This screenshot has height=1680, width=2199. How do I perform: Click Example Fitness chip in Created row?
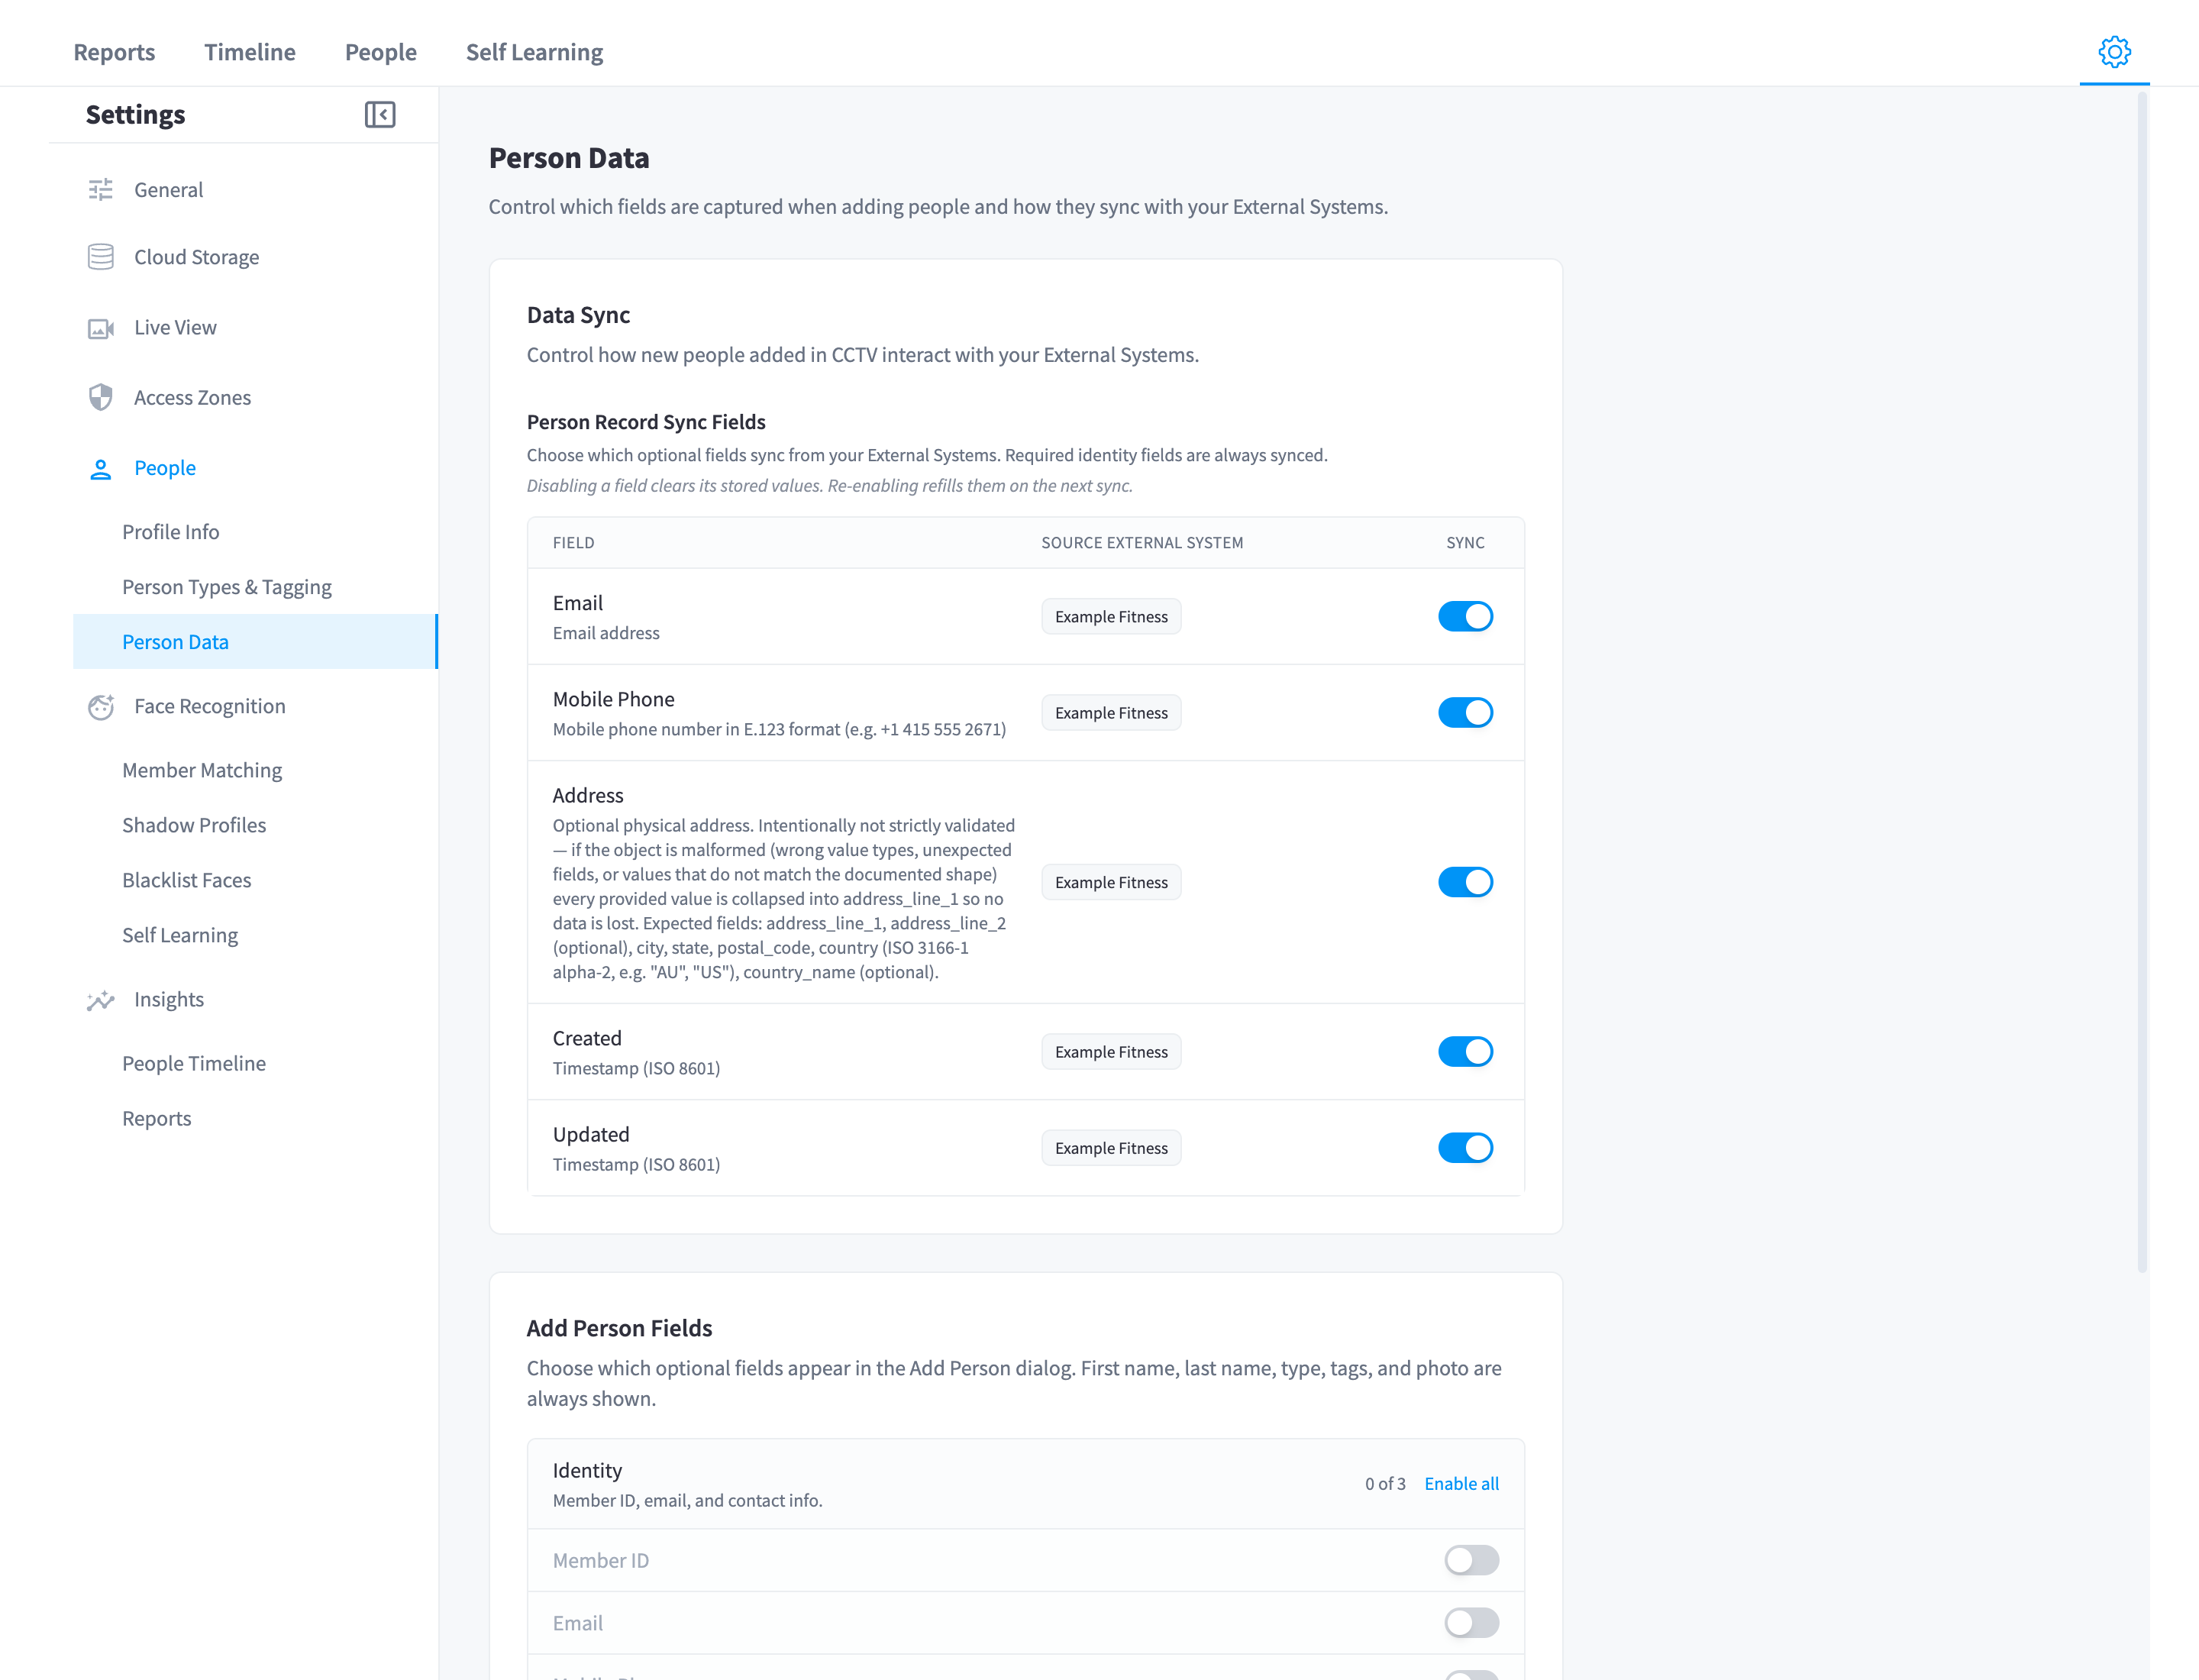1111,1052
